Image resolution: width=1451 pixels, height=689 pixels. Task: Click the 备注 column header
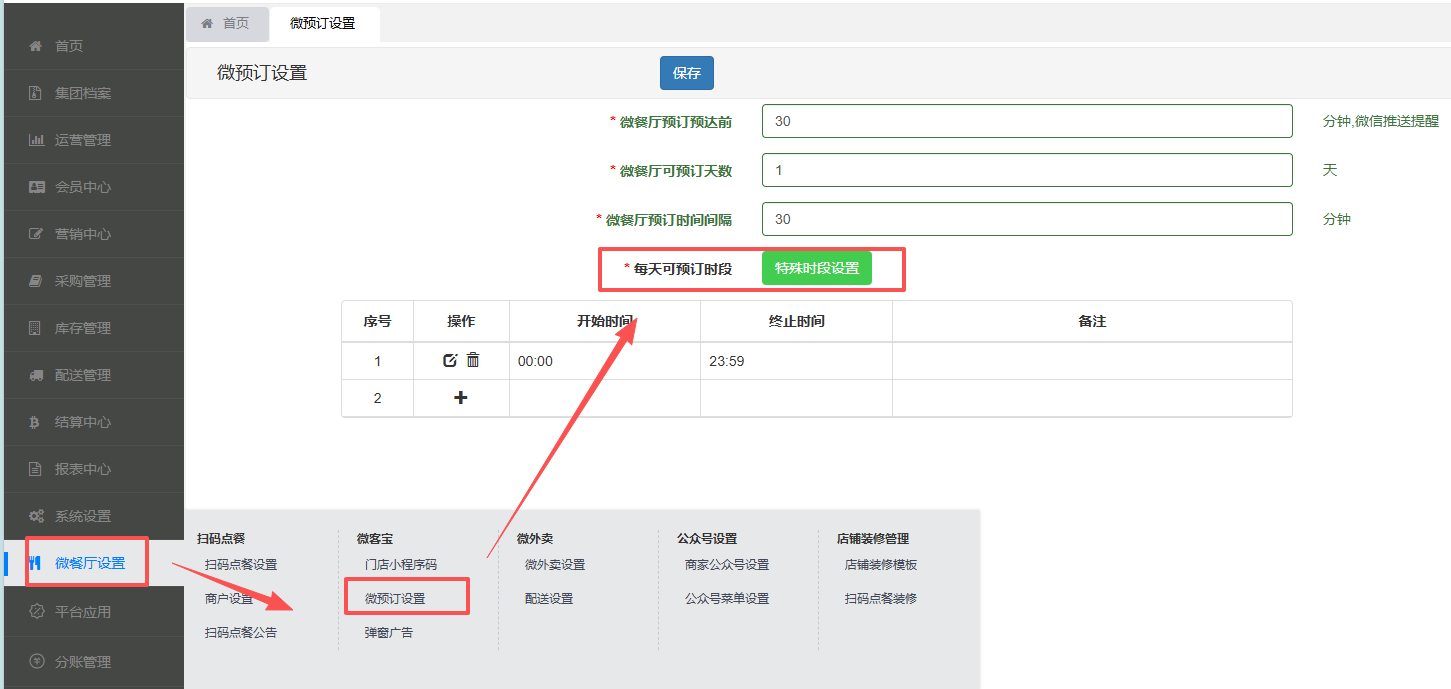(x=1092, y=321)
